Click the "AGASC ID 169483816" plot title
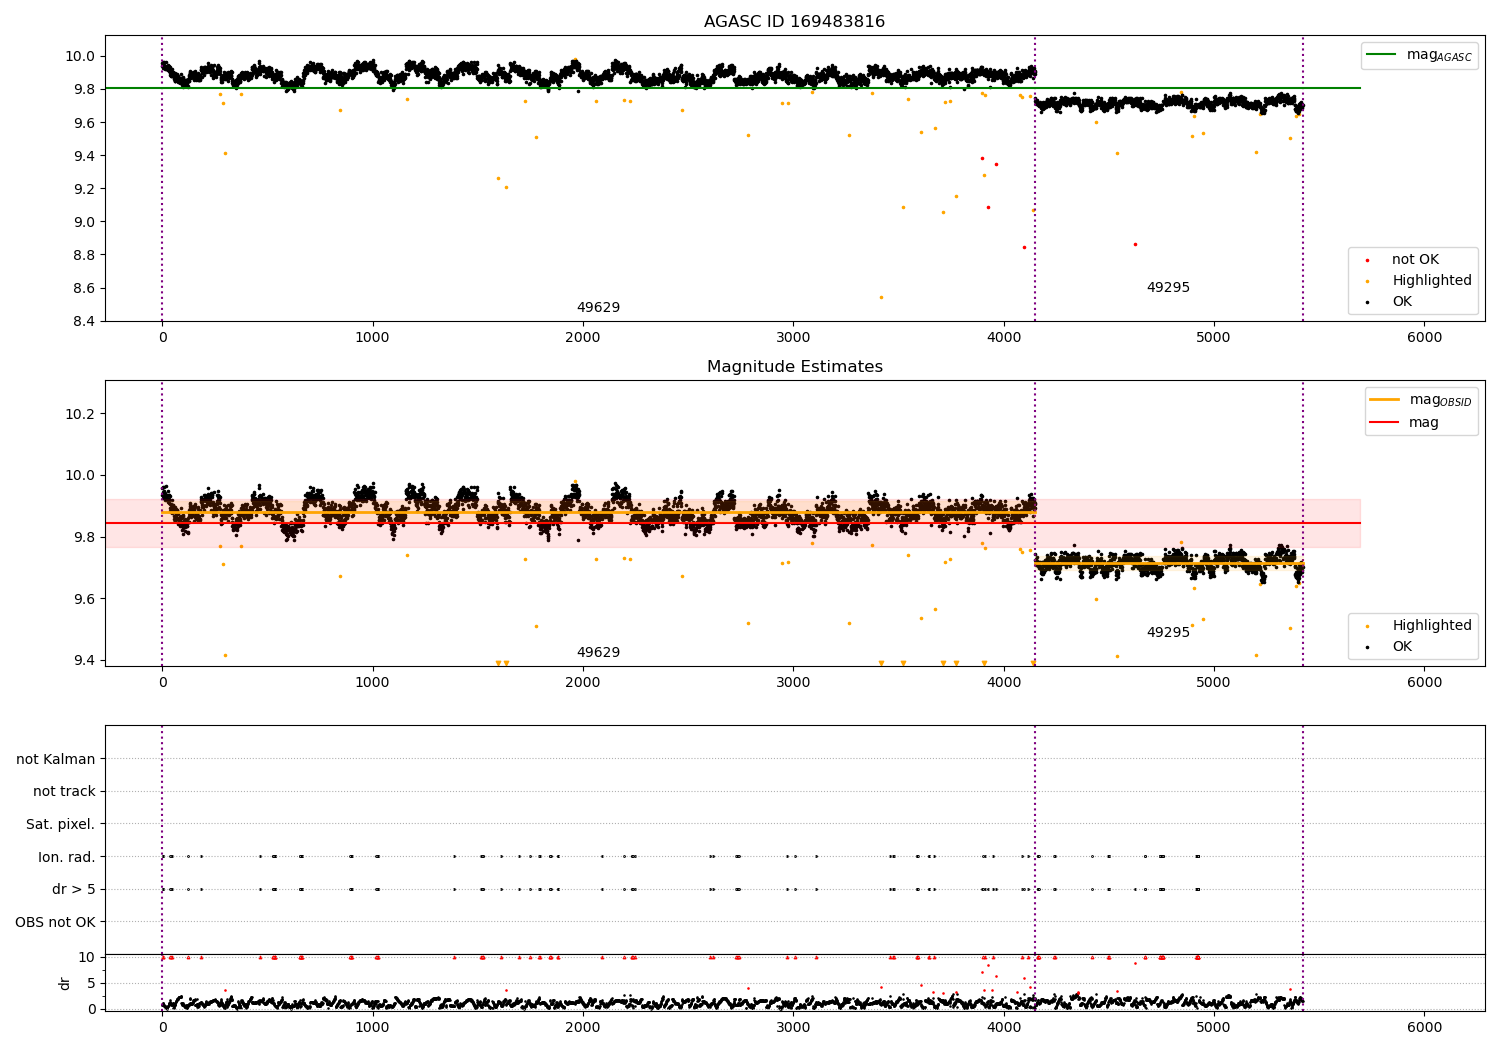Viewport: 1500px width, 1050px height. [794, 22]
